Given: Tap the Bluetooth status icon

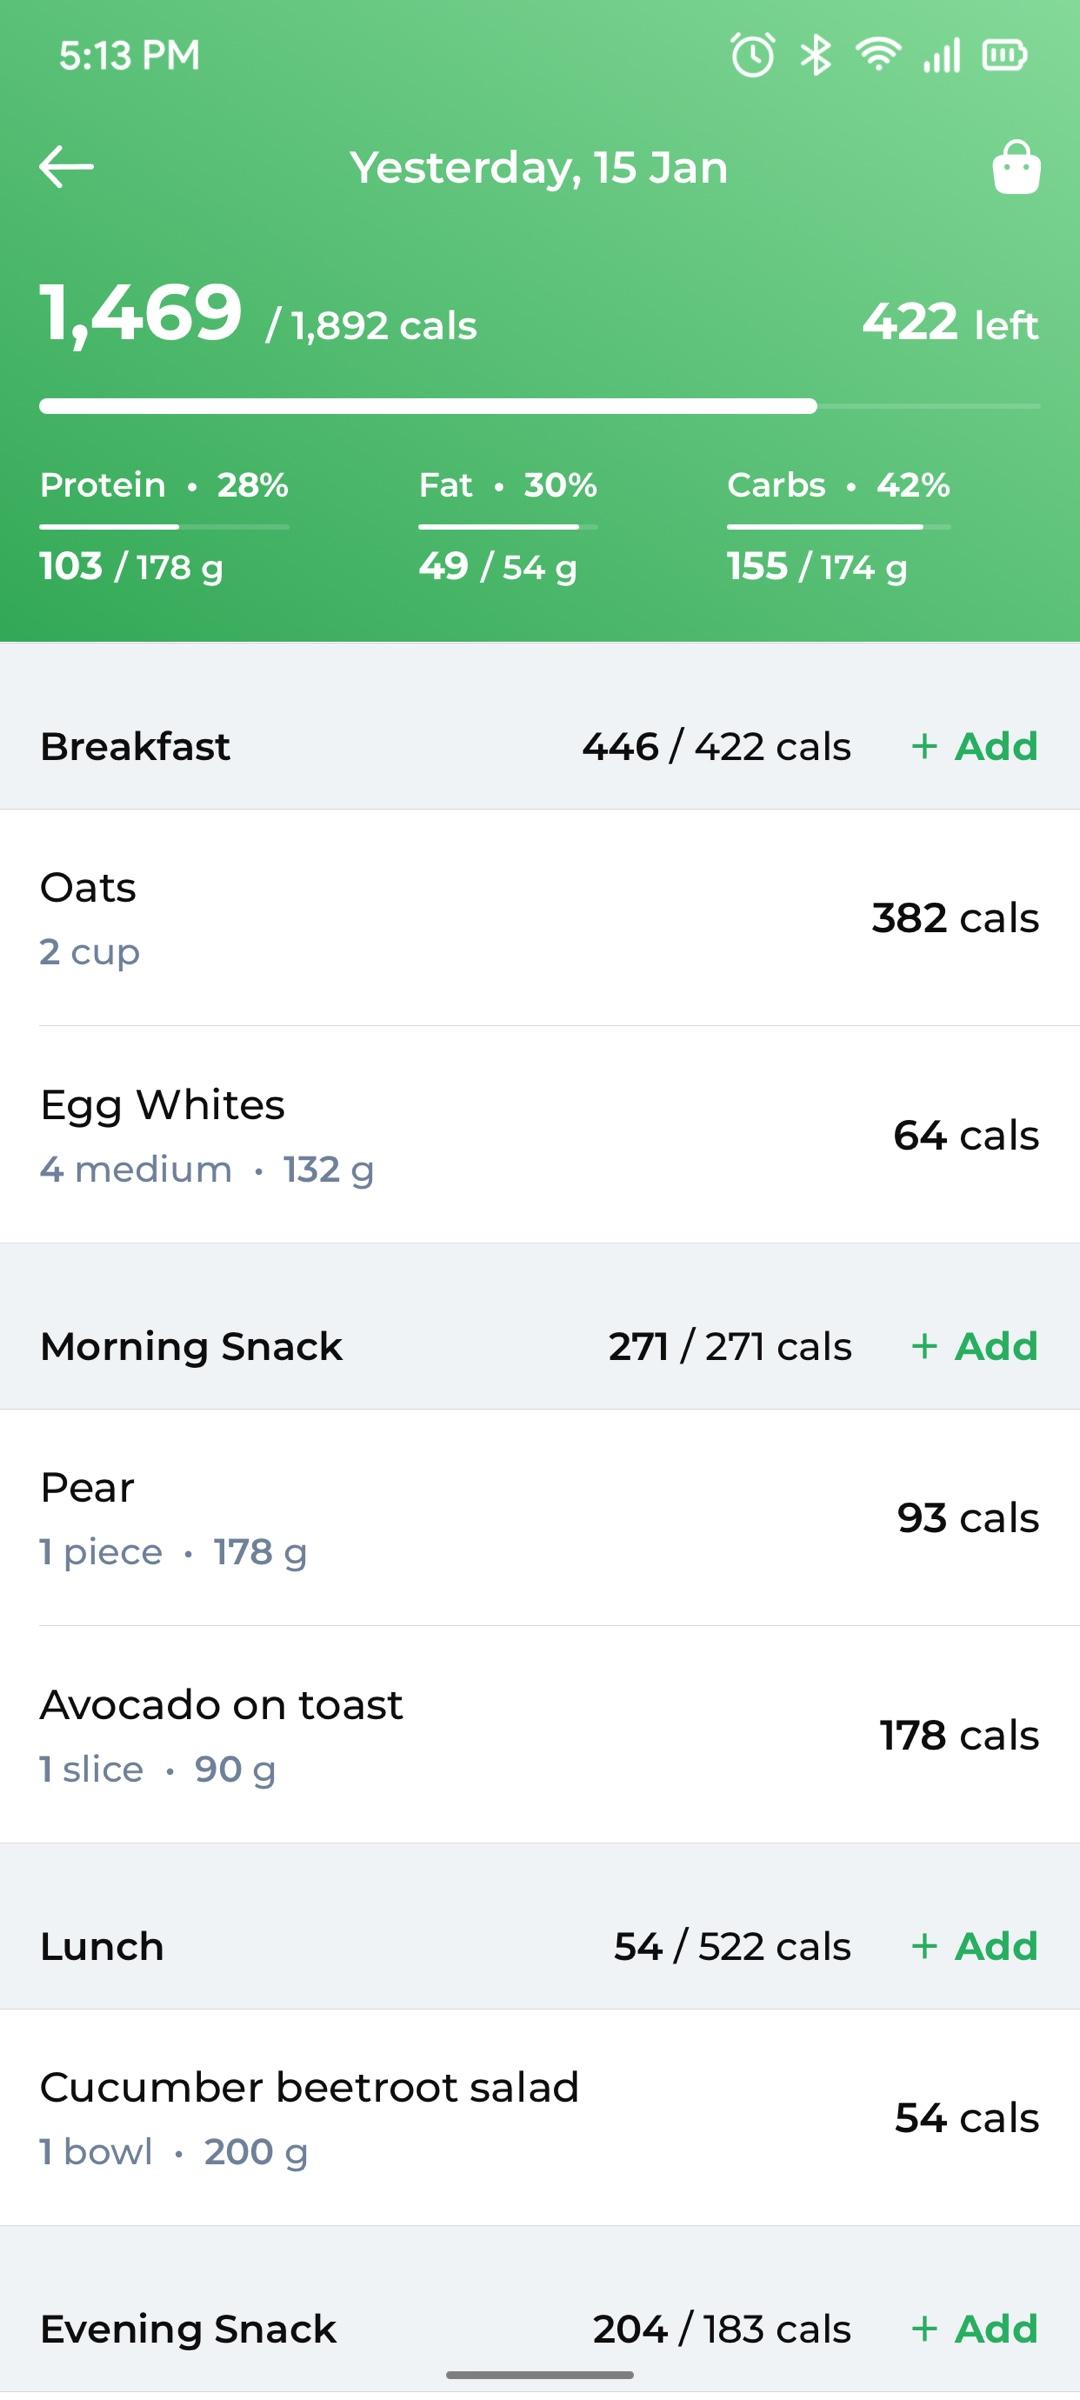Looking at the screenshot, I should coord(816,55).
